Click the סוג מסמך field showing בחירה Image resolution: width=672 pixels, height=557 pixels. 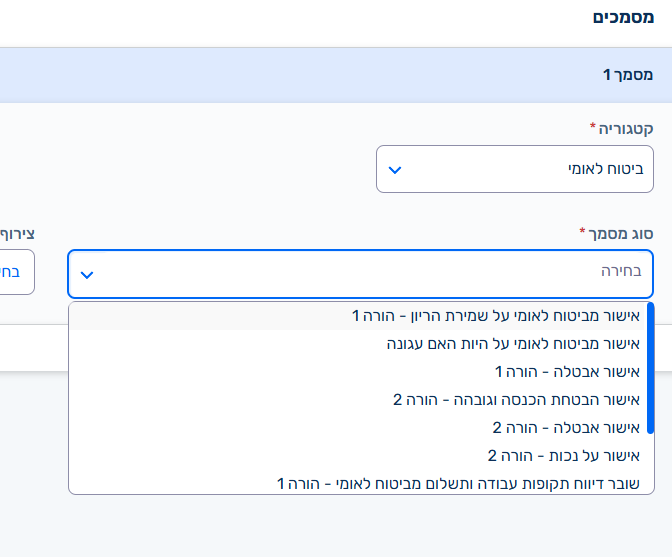[360, 274]
